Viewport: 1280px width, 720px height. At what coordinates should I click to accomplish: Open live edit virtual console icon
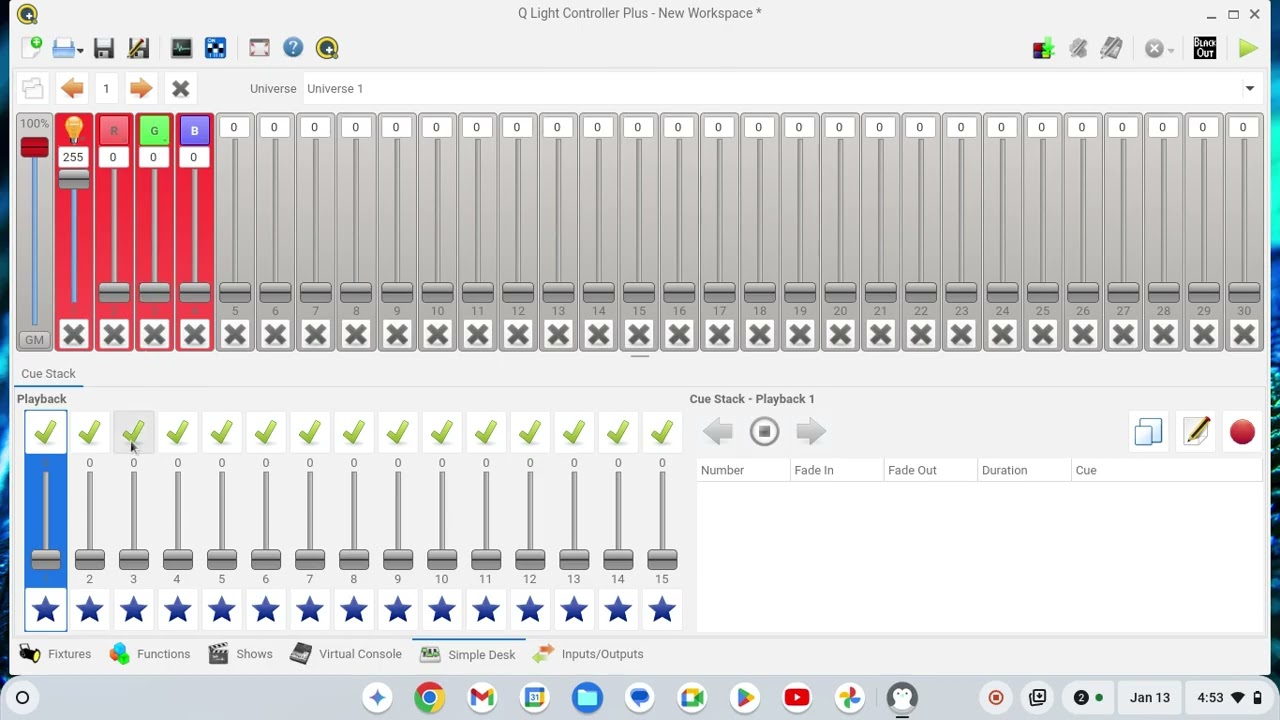pos(1111,48)
